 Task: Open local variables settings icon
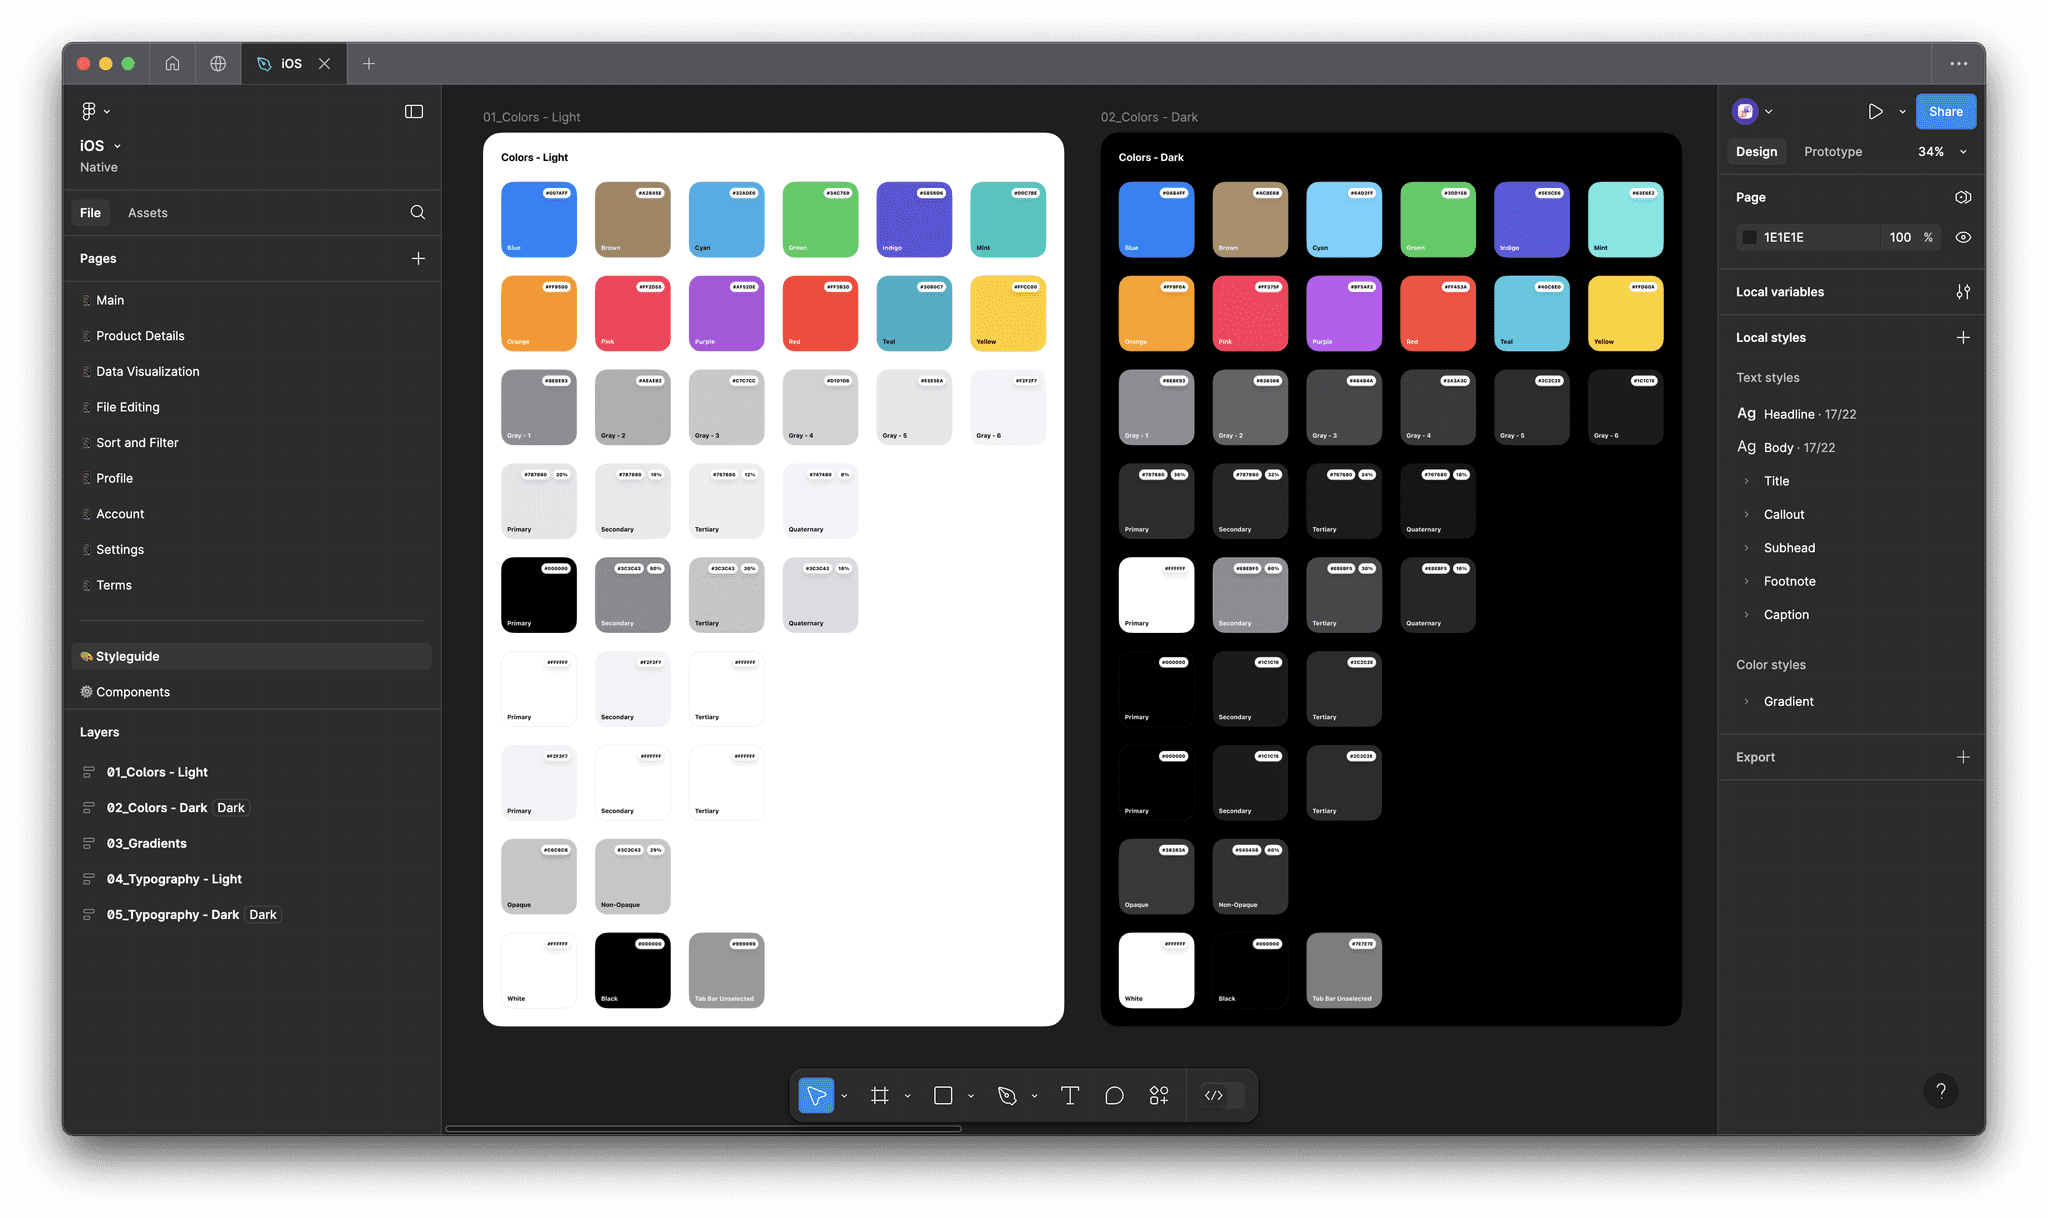pos(1963,292)
